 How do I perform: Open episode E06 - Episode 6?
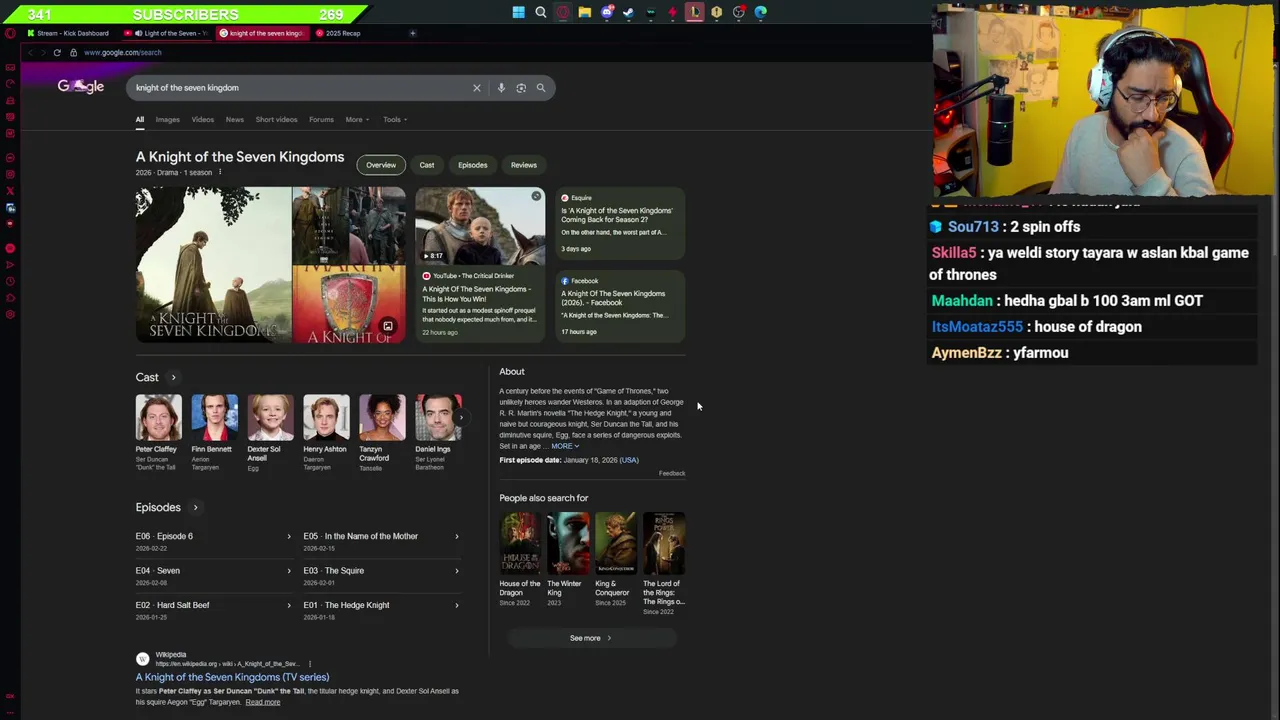213,541
